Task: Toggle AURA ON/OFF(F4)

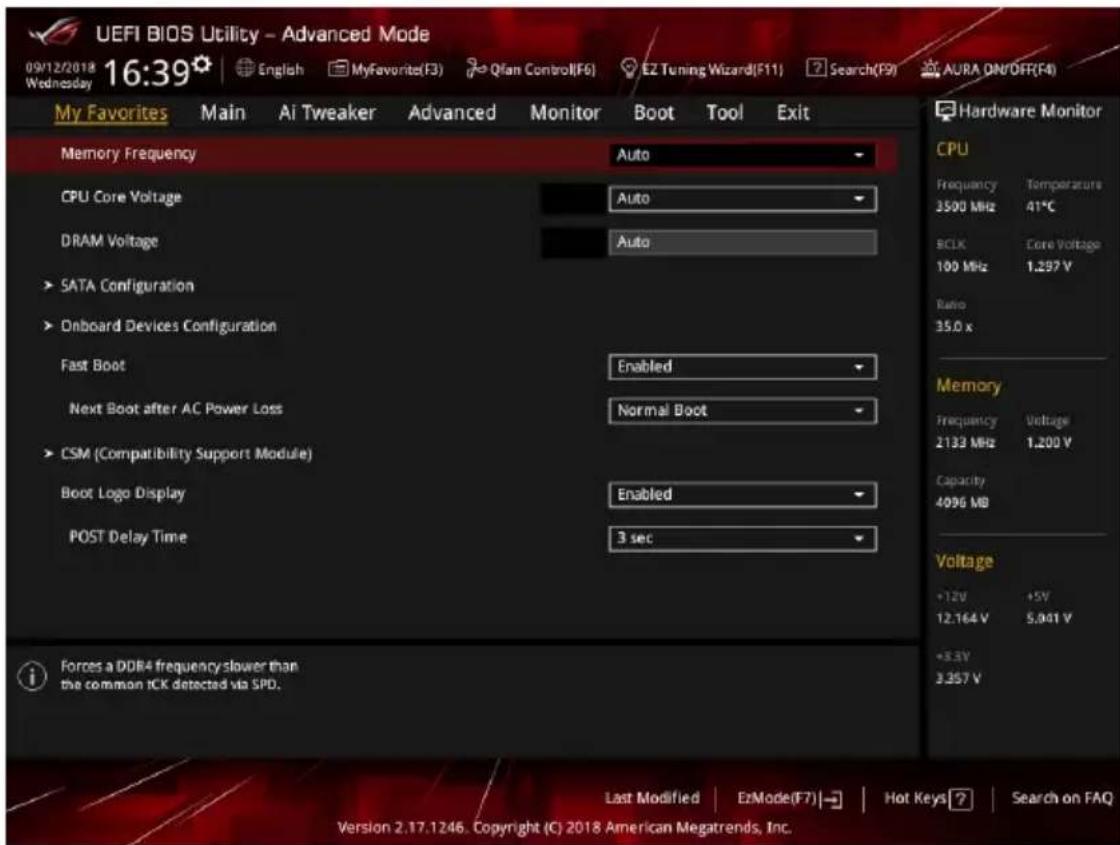Action: [988, 69]
